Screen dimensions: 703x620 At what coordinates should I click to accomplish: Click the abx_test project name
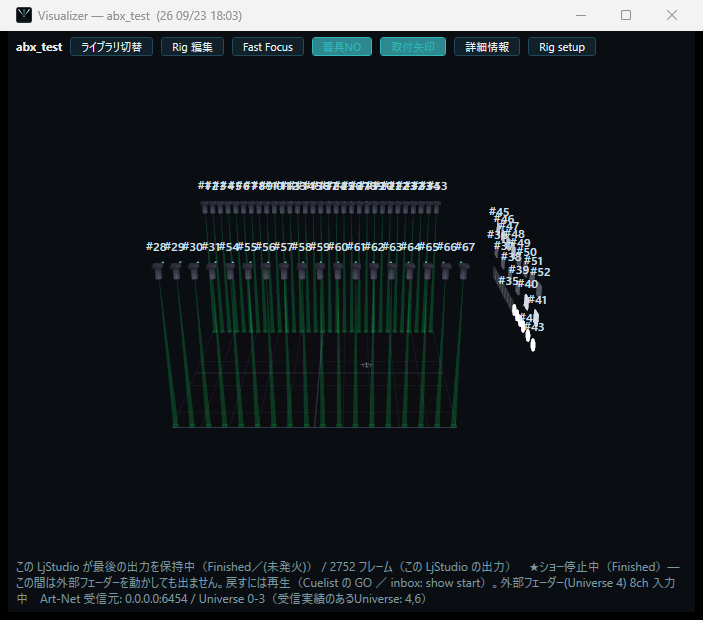[39, 47]
